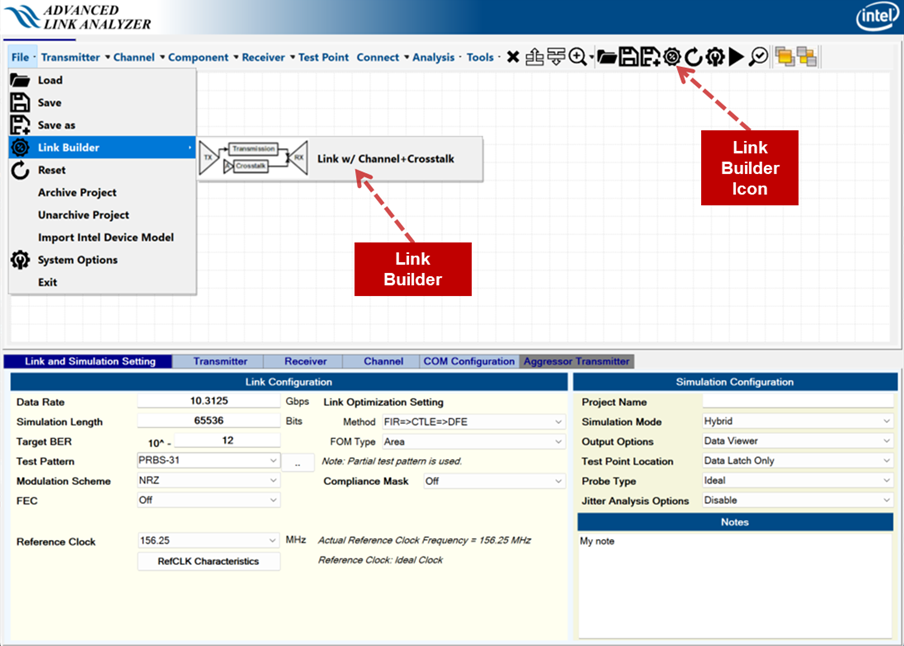Screen dimensions: 904x646
Task: Switch to Aggressor Transmitter tab
Action: (577, 362)
